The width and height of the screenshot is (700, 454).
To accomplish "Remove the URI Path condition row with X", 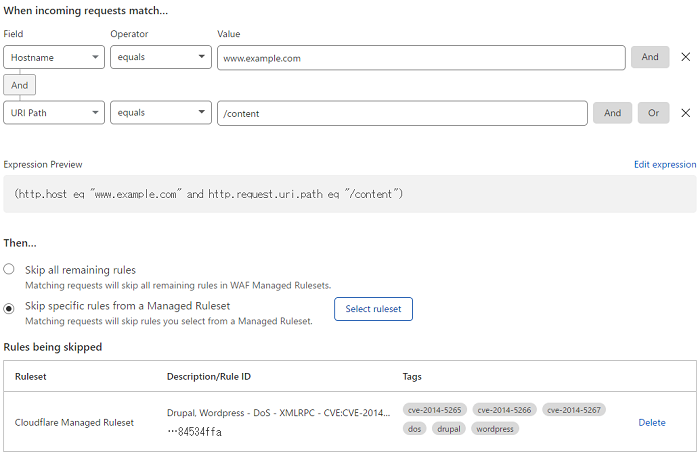I will (x=685, y=113).
